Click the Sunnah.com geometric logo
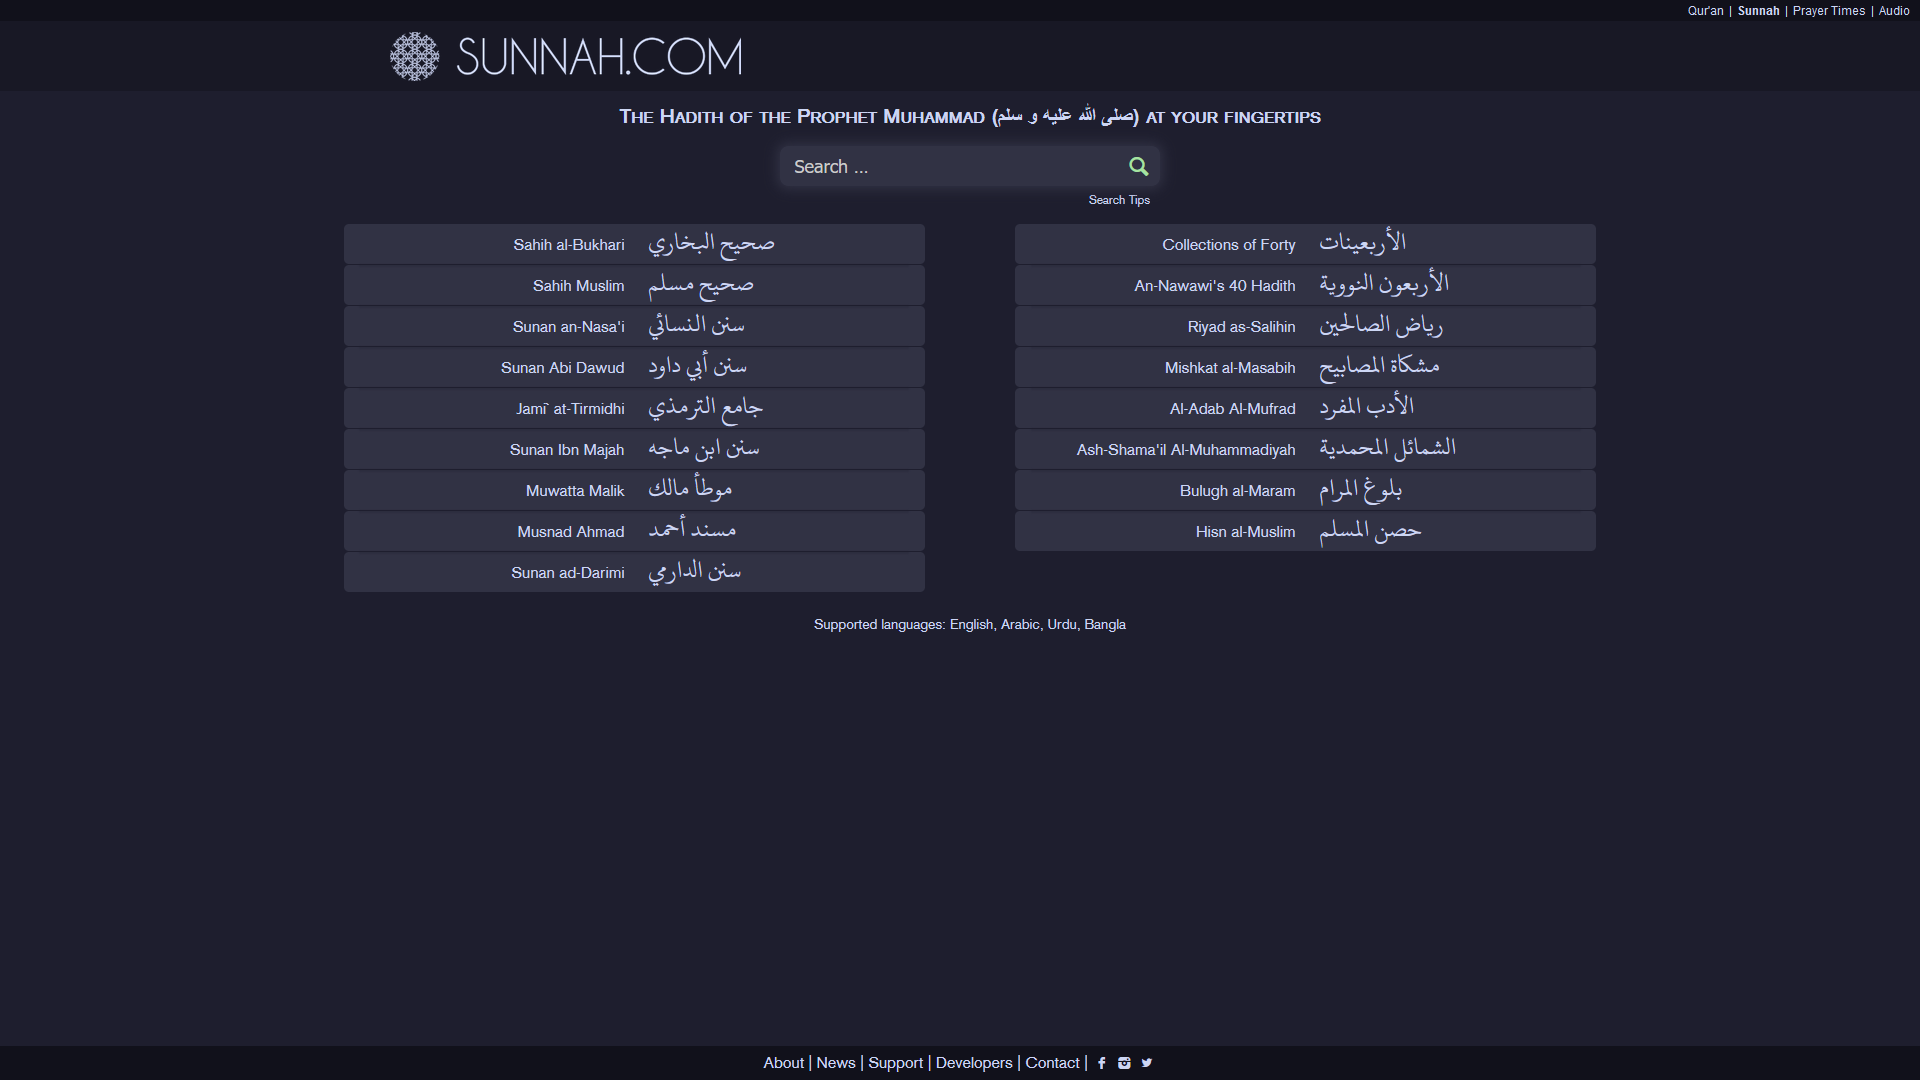This screenshot has width=1920, height=1080. (x=414, y=57)
